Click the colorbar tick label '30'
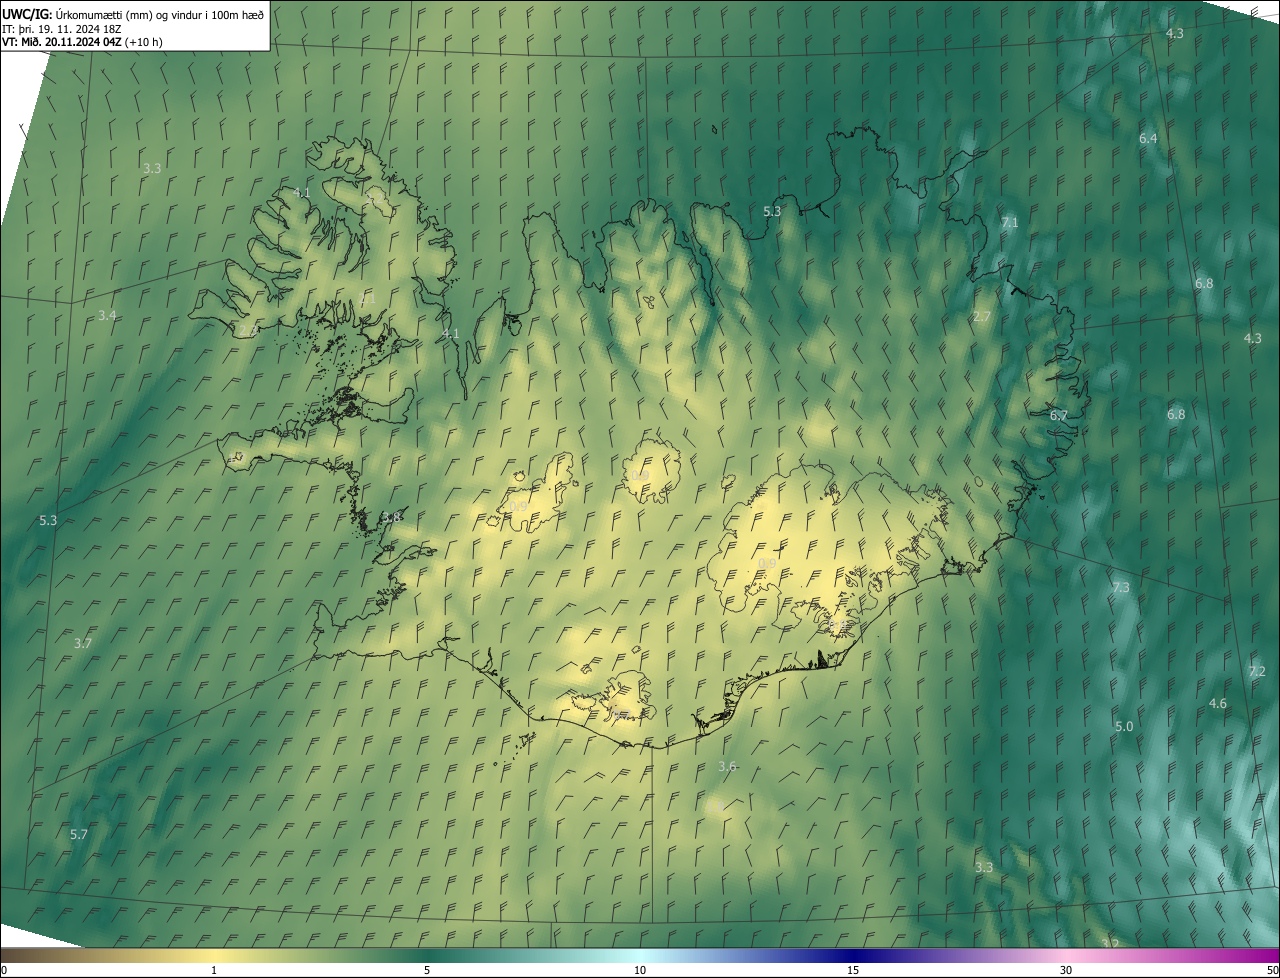 [1066, 970]
